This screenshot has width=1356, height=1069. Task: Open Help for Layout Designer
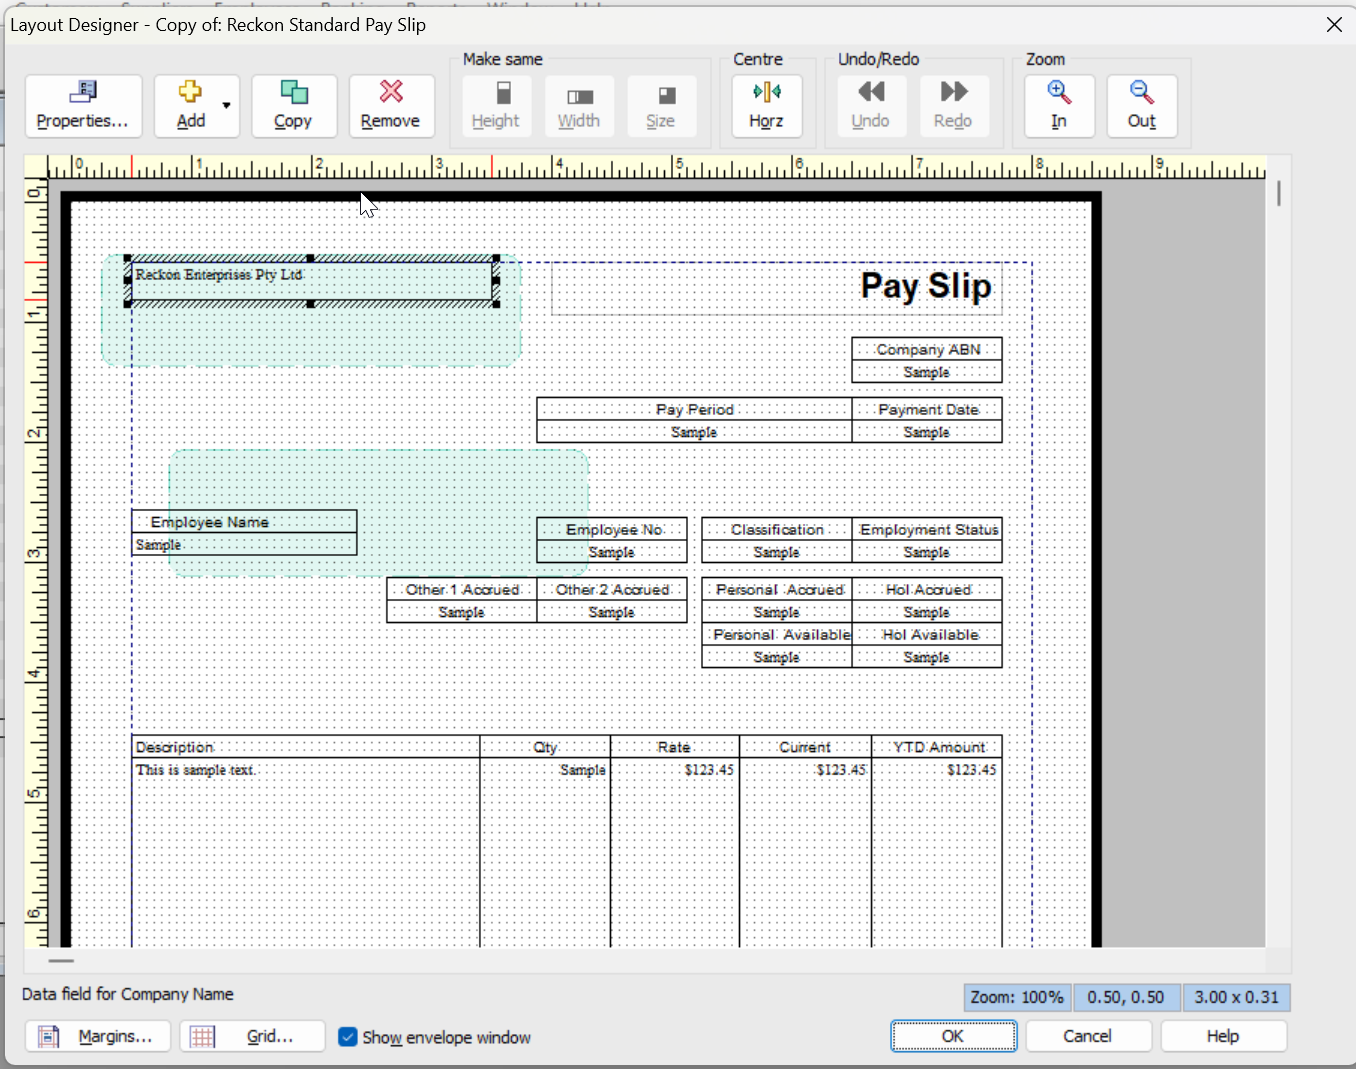coord(1223,1036)
